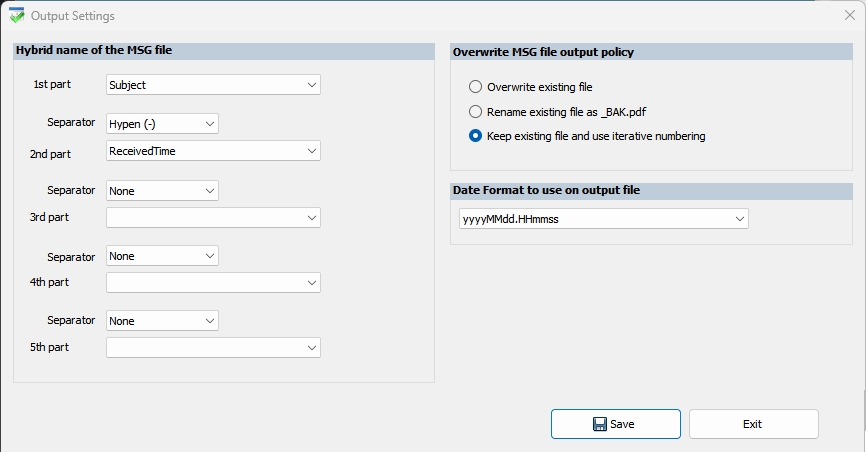Click the Exit button

753,424
